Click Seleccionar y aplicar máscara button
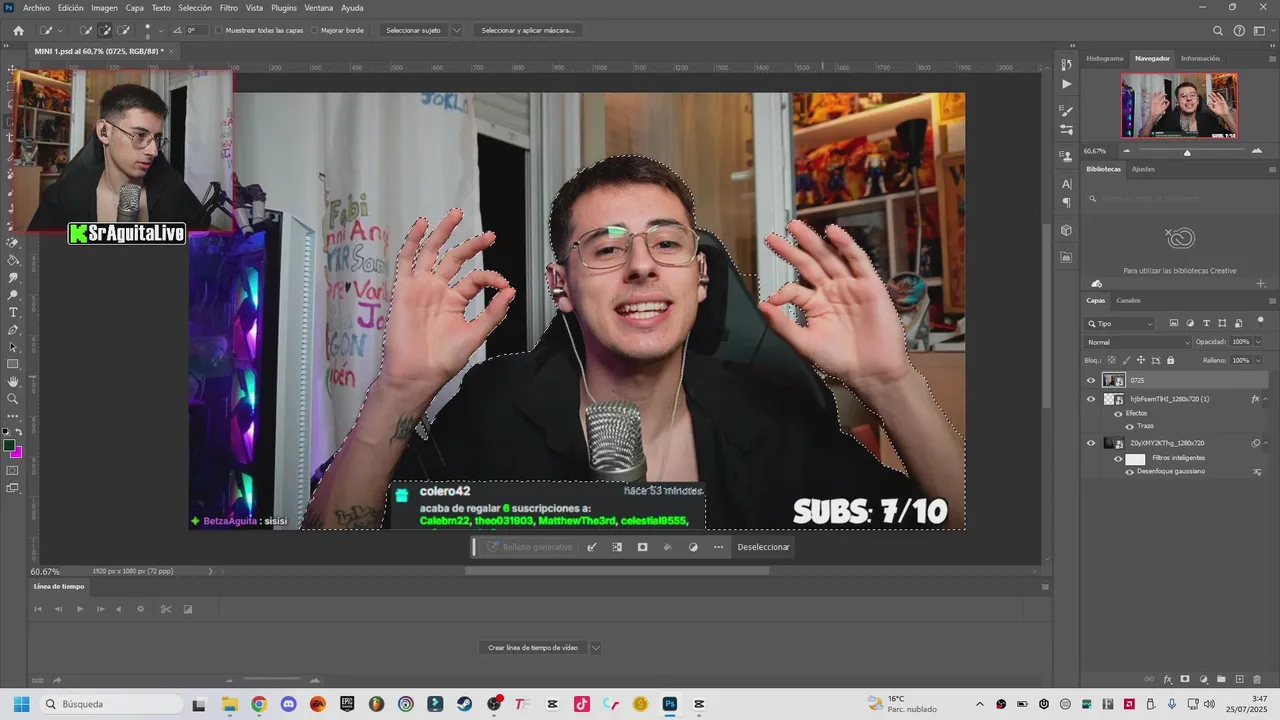Screen dimensions: 1280x720 coord(528,30)
